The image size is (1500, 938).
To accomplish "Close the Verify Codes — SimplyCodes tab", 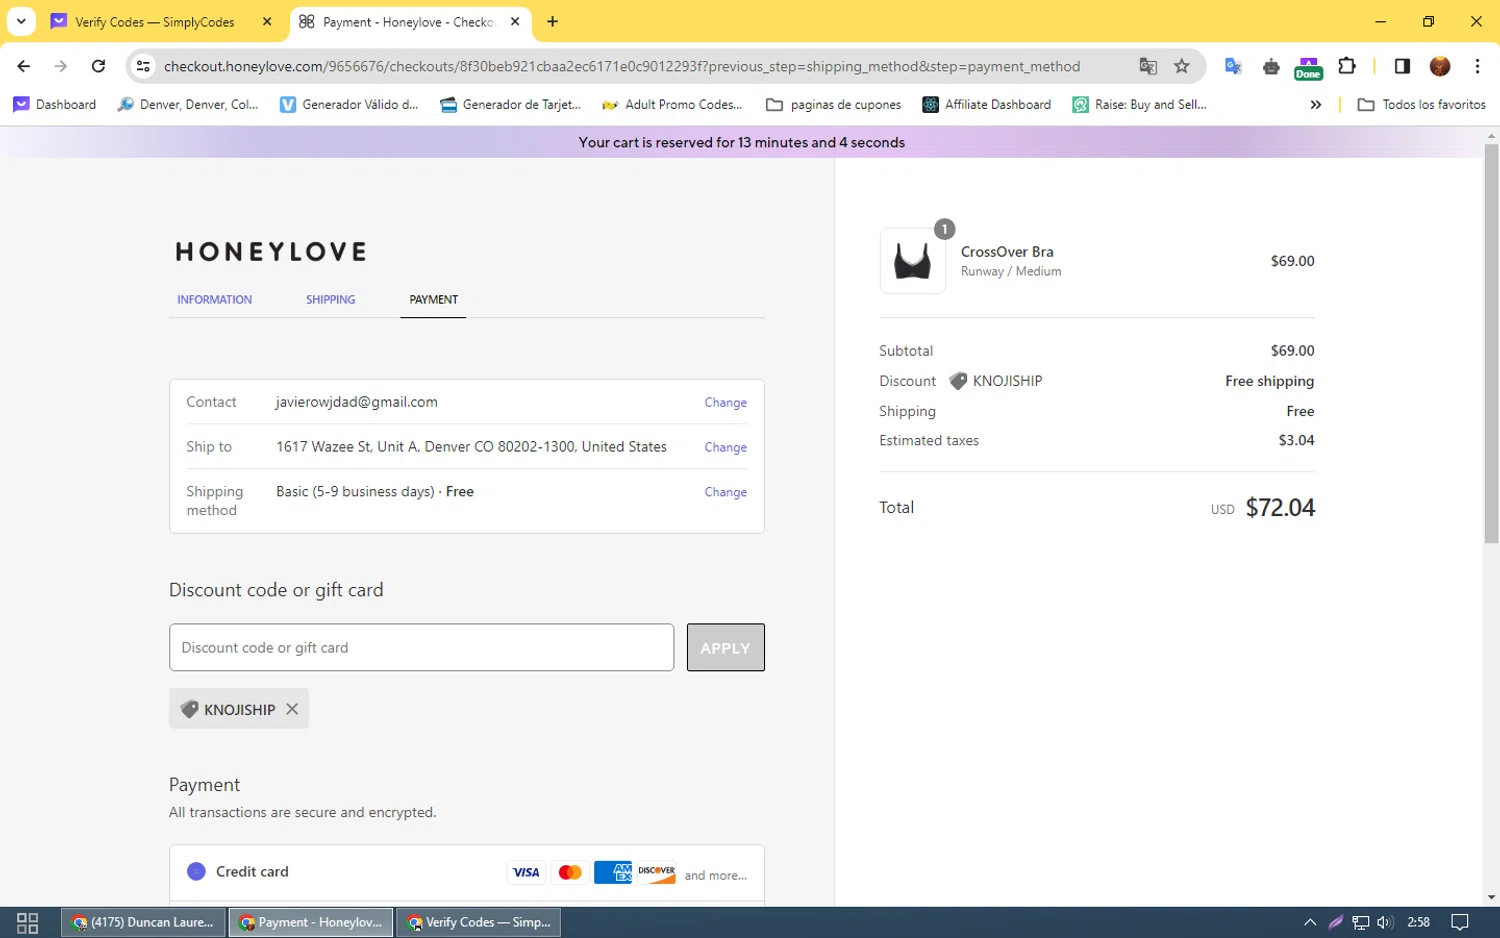I will coord(267,21).
